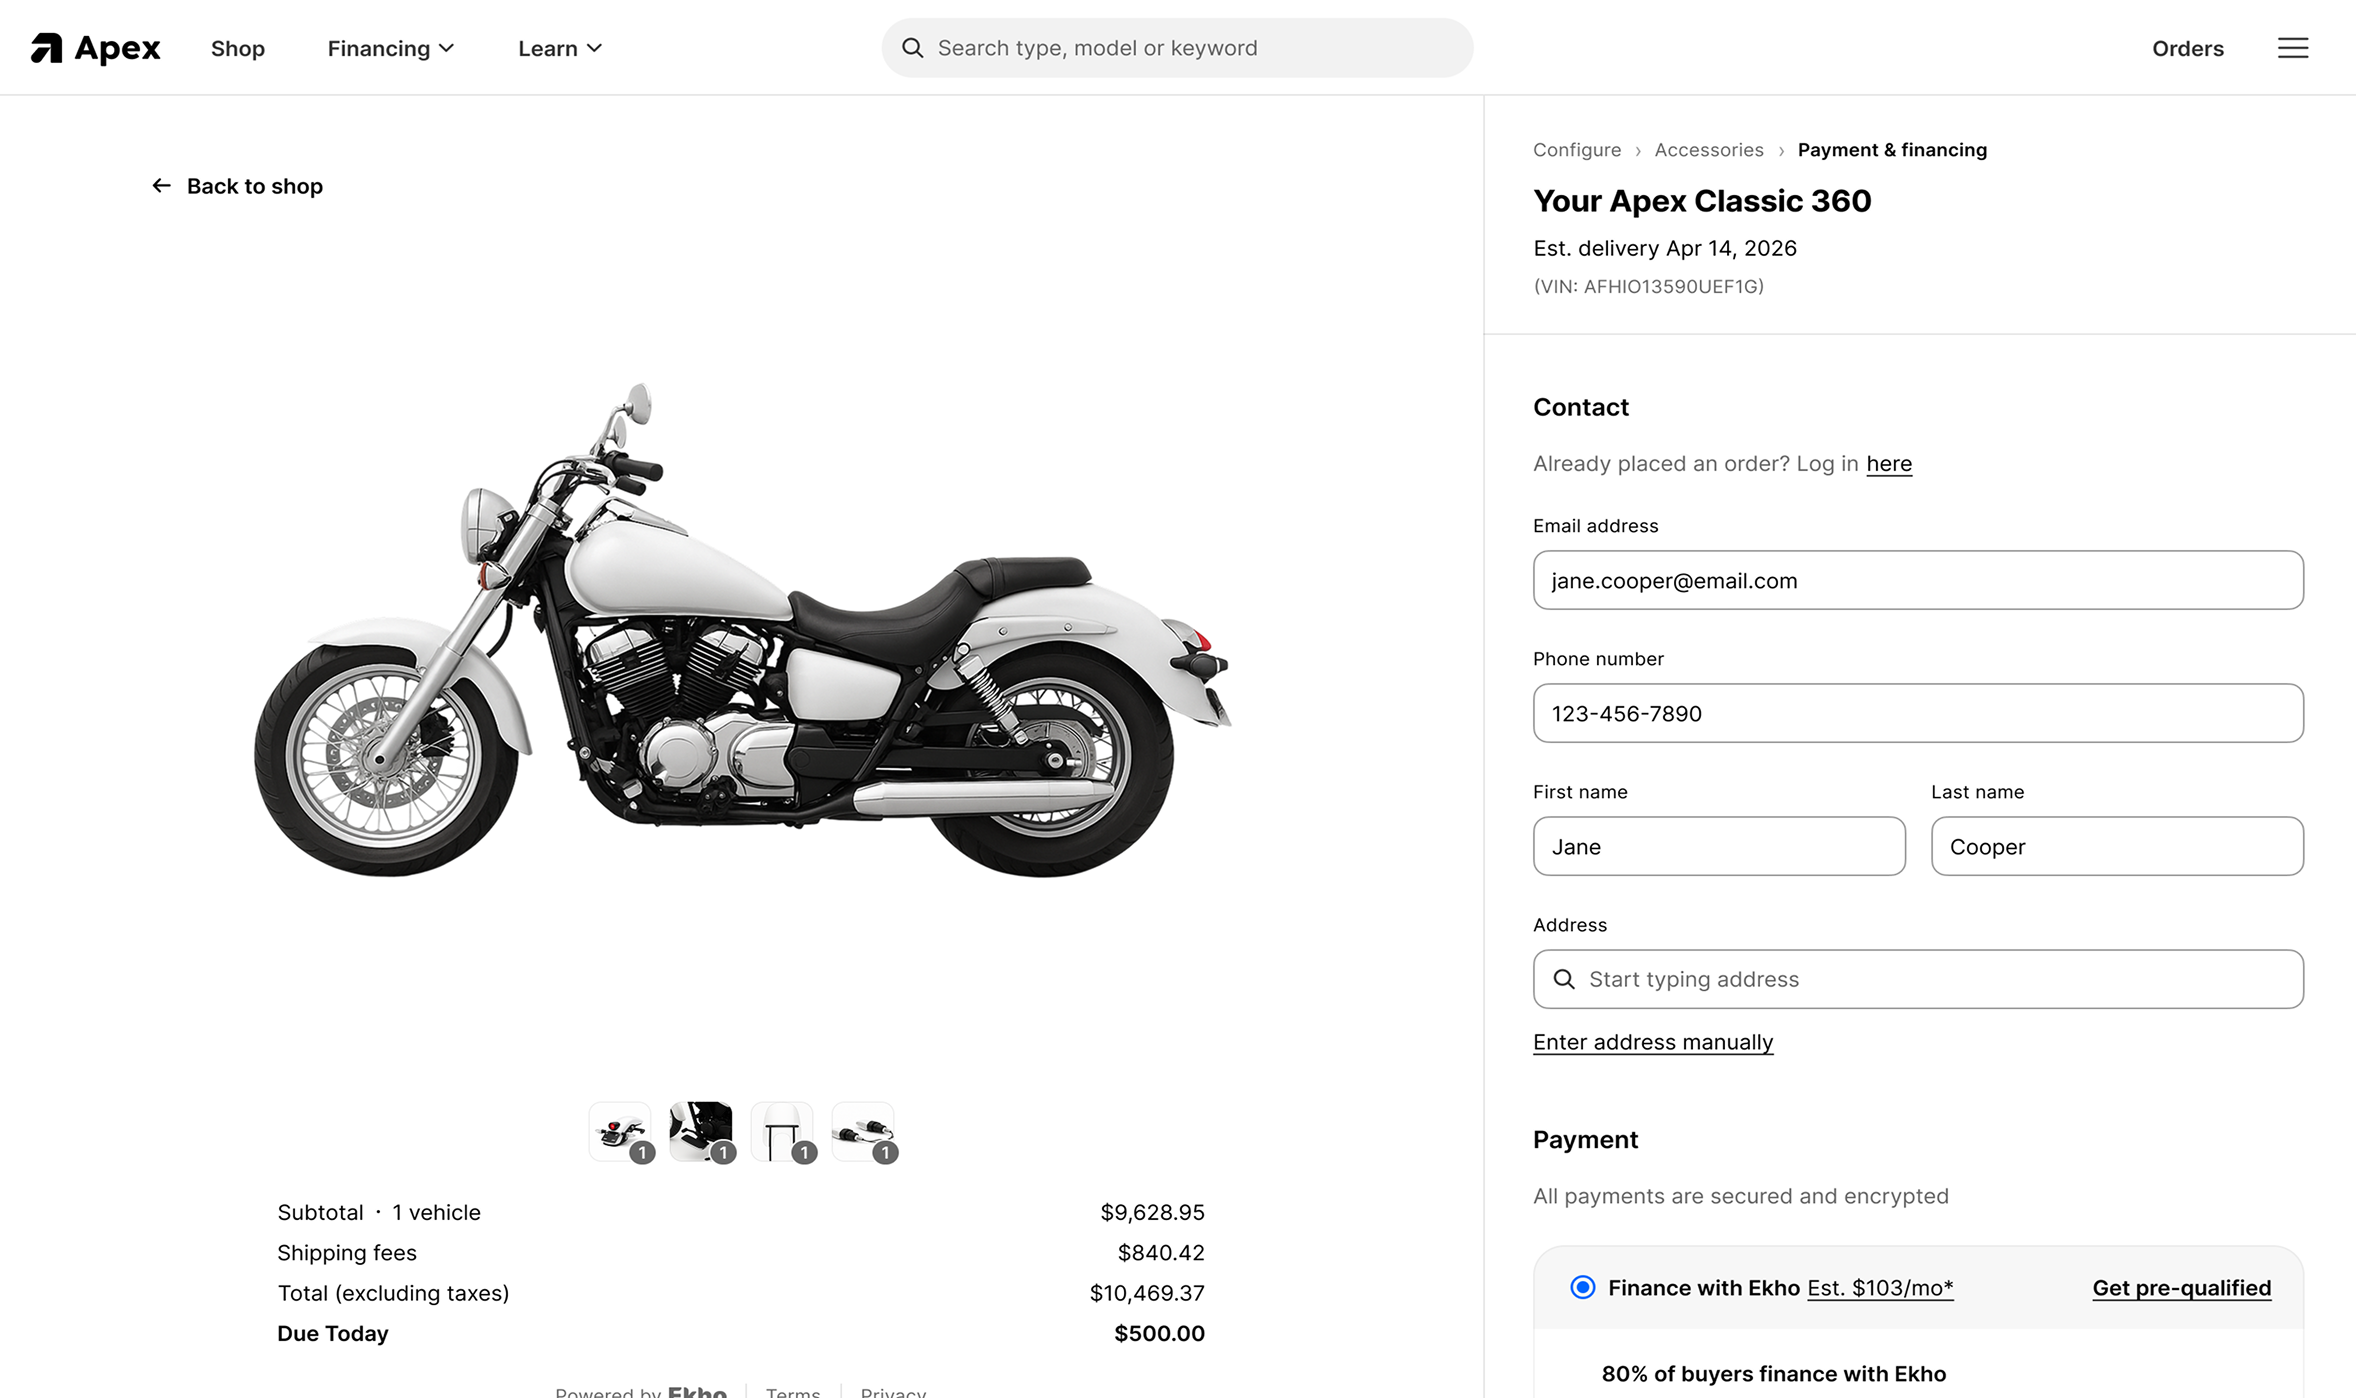Select the turn signal accessory thumbnail
Image resolution: width=2356 pixels, height=1398 pixels.
click(x=861, y=1126)
